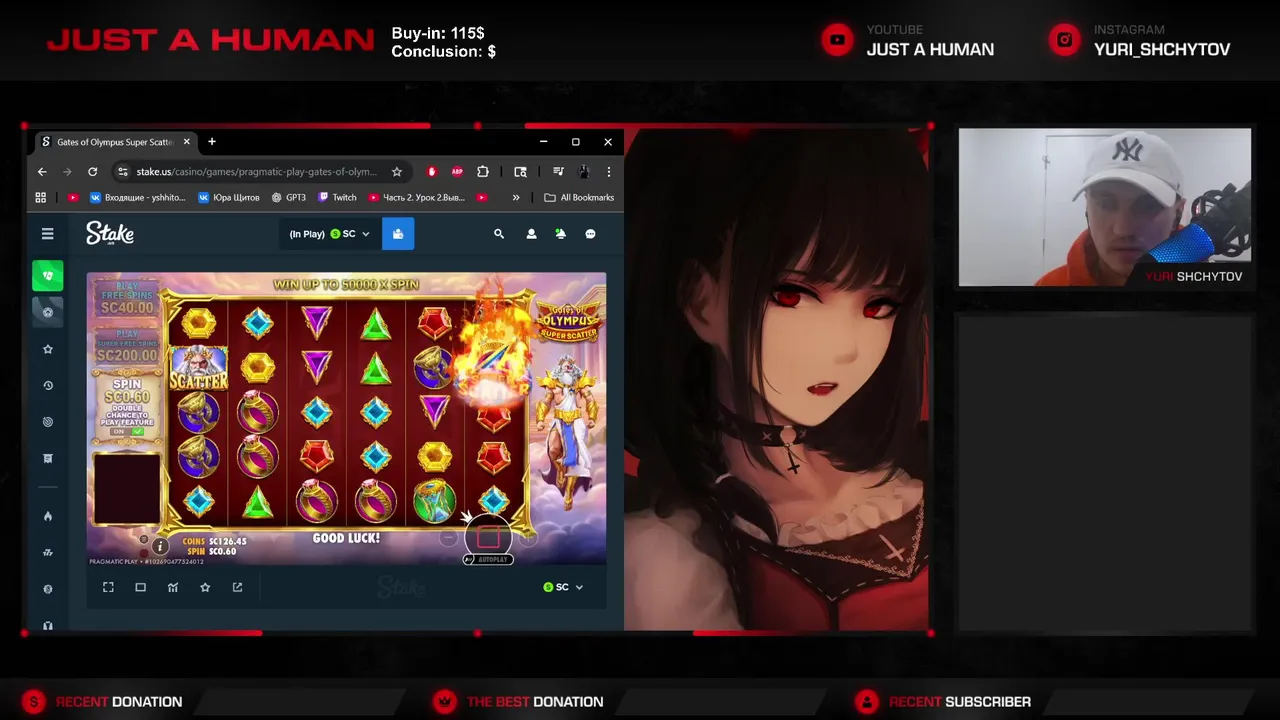Open the GPT3 bookmark

click(x=289, y=198)
